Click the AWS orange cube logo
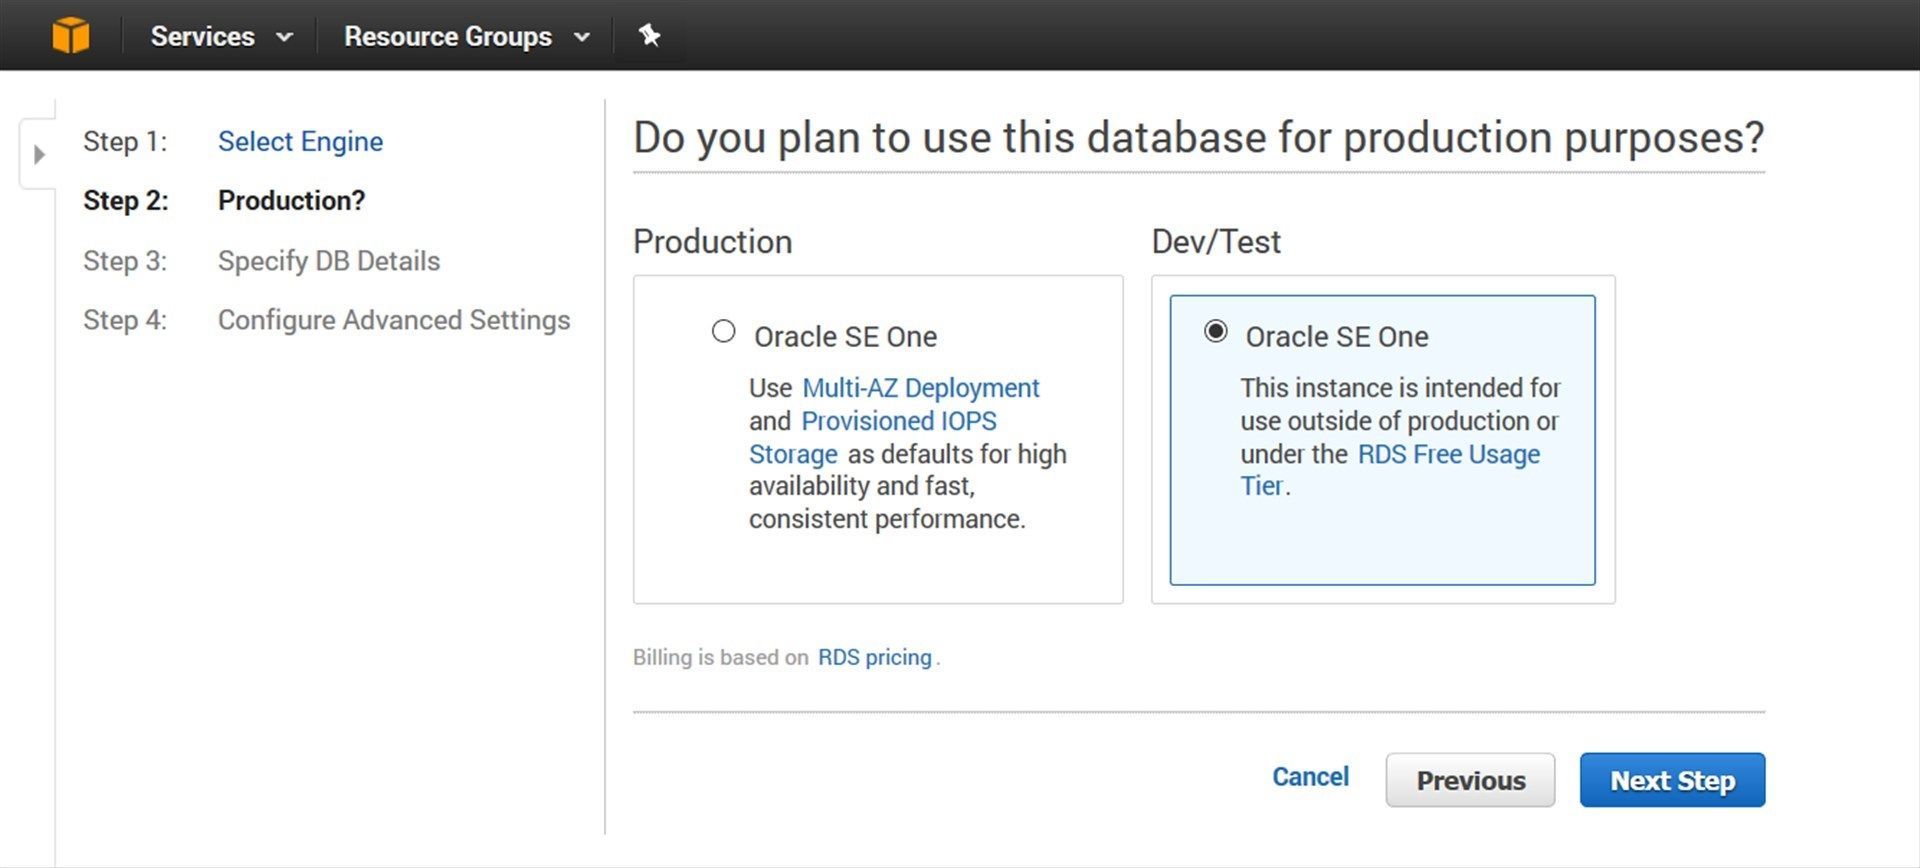The height and width of the screenshot is (868, 1920). tap(71, 36)
